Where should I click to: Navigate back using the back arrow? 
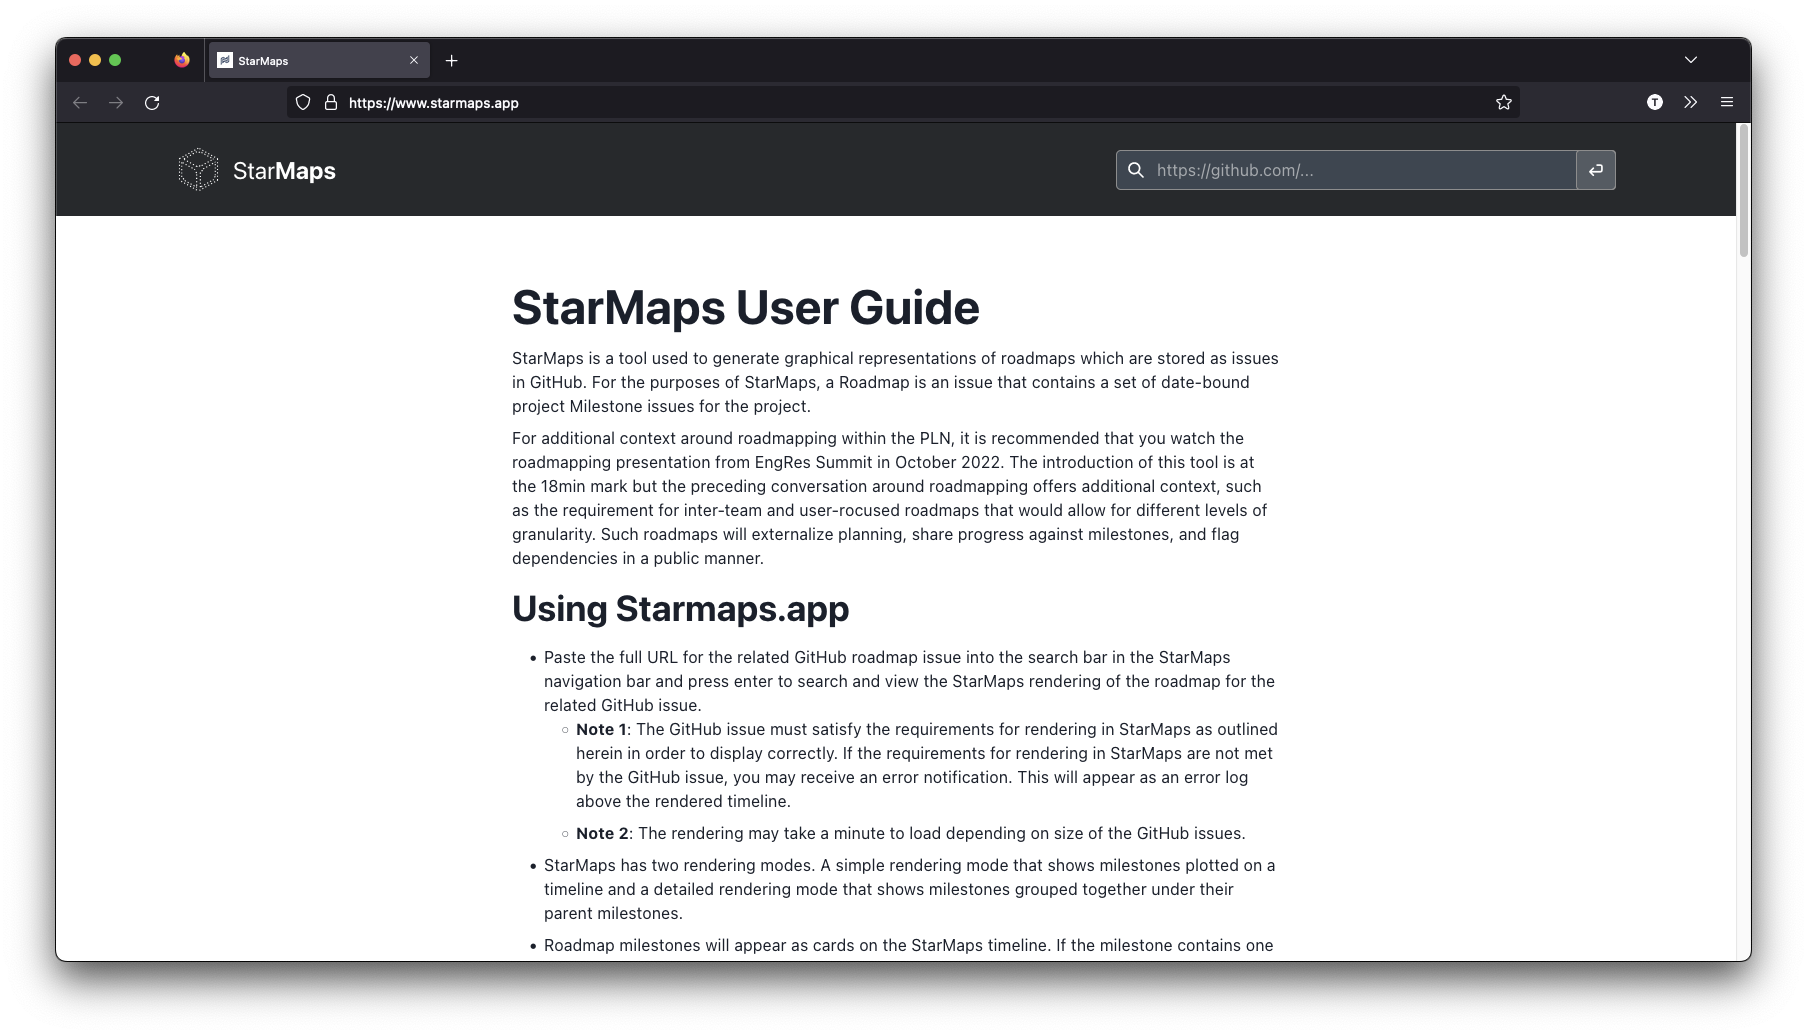[x=79, y=102]
